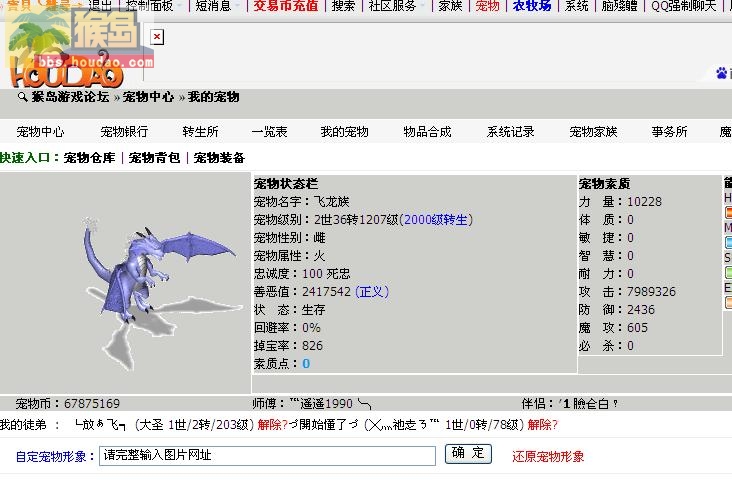Screen dimensions: 732x483
Task: Go to 宠物中心 breadcrumb link
Action: click(148, 97)
